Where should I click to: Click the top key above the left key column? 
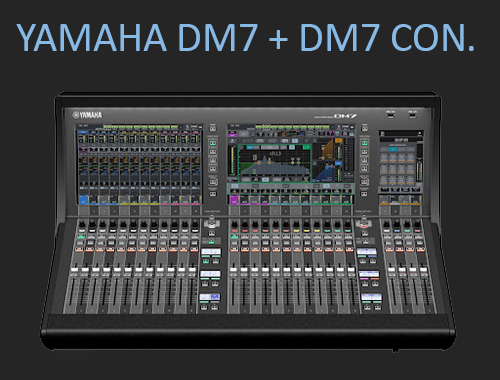pyautogui.click(x=213, y=128)
